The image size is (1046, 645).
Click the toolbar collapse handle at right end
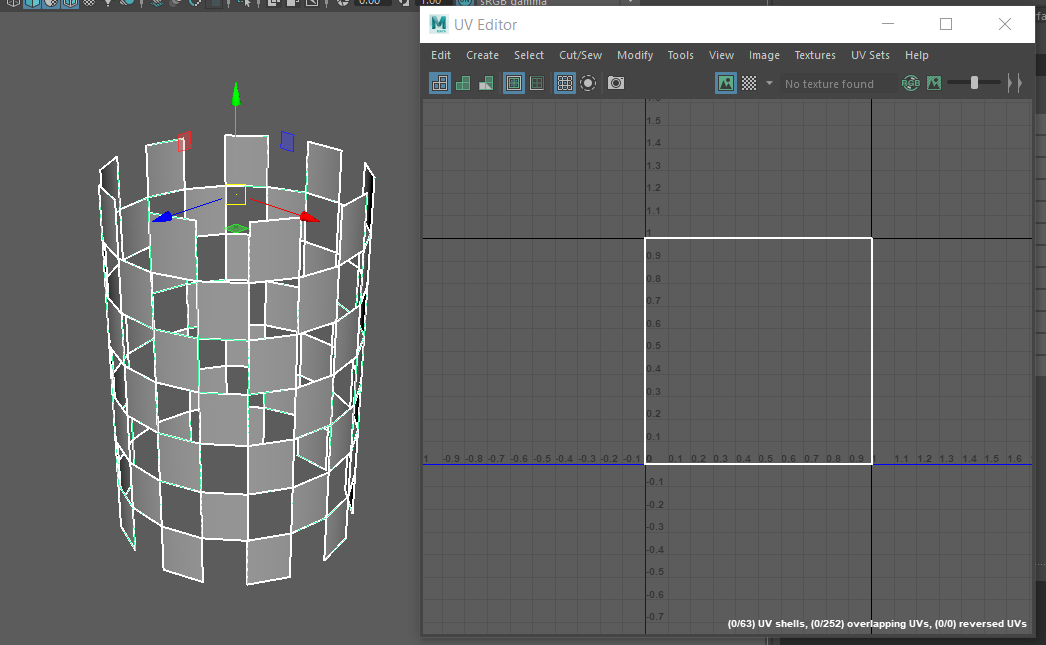coord(1015,83)
